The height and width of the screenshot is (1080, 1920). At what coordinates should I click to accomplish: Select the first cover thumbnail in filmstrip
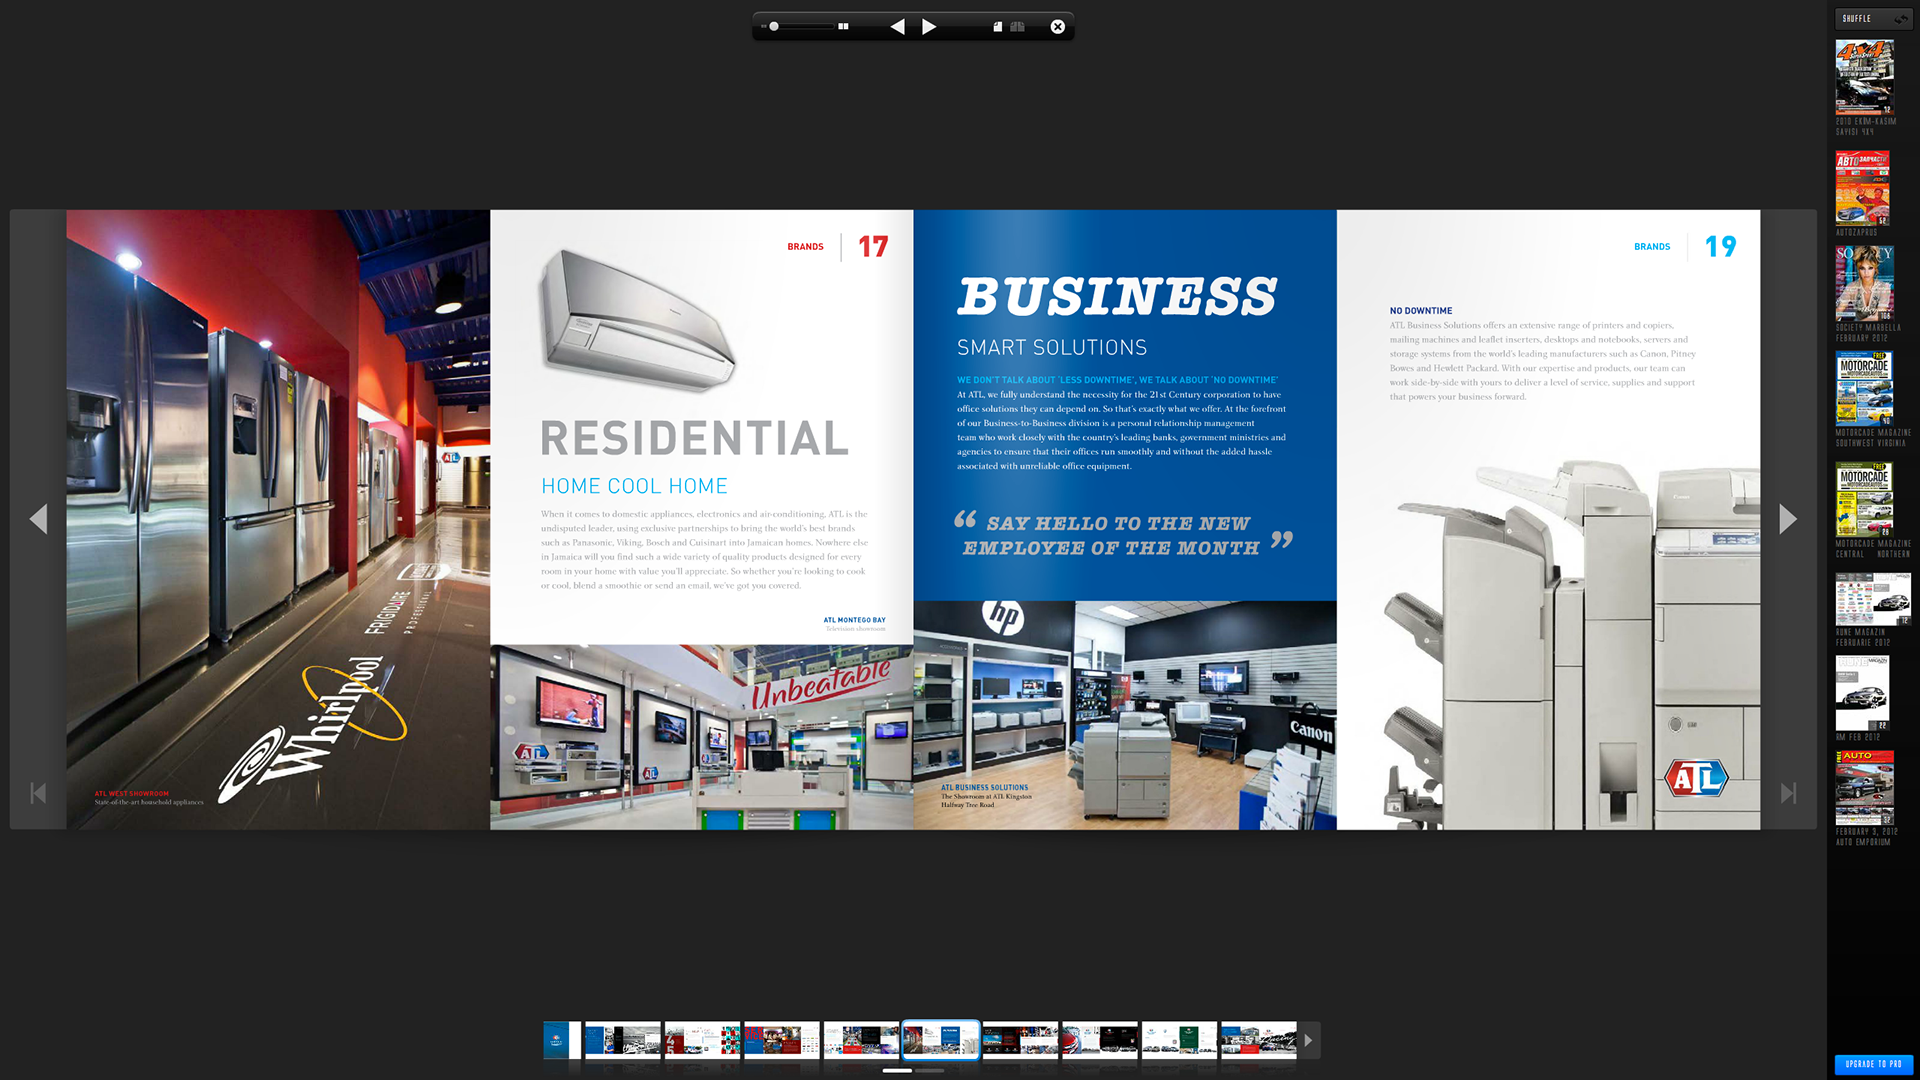[562, 1040]
